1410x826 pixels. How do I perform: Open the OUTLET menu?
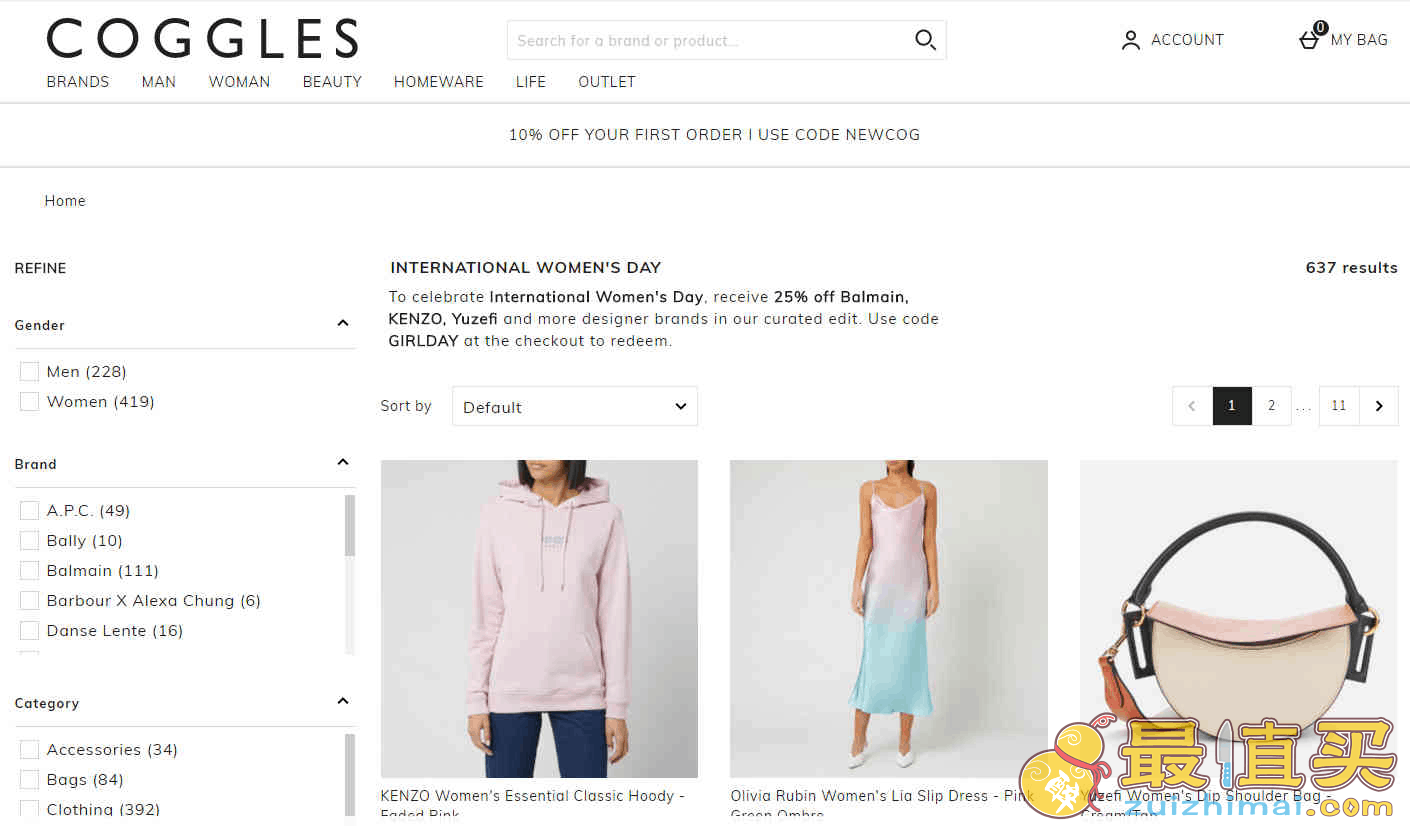coord(607,82)
